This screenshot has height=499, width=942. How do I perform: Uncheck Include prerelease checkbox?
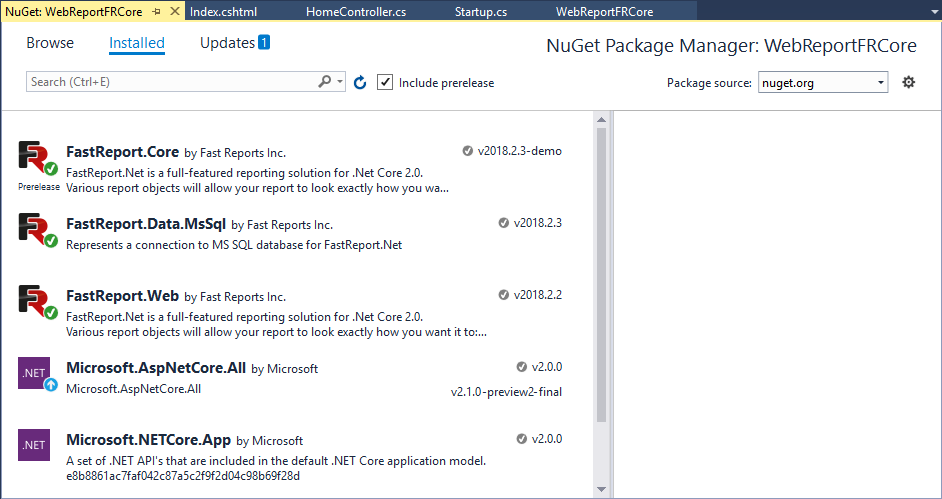pos(385,82)
